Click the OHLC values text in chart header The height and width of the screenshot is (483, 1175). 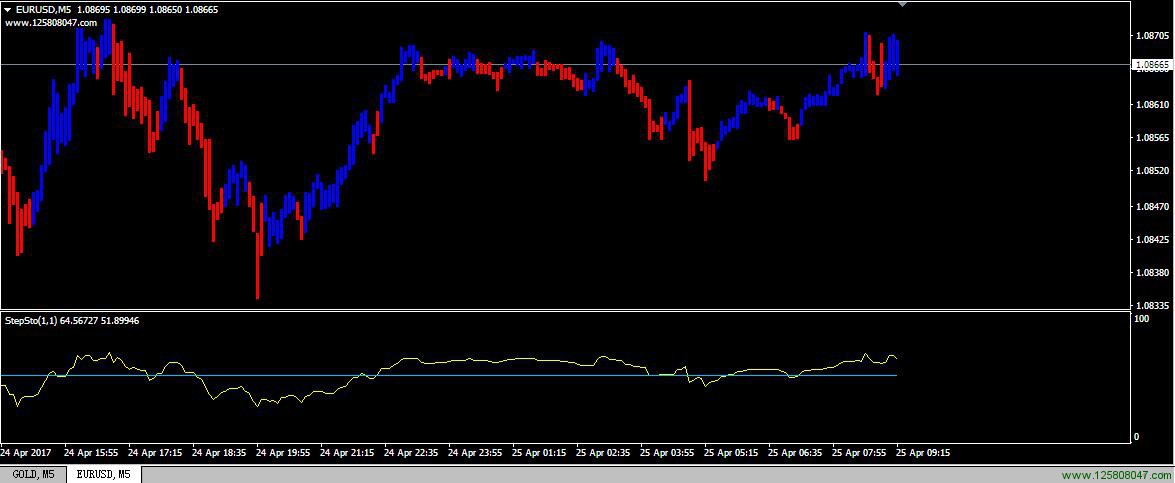tap(148, 11)
